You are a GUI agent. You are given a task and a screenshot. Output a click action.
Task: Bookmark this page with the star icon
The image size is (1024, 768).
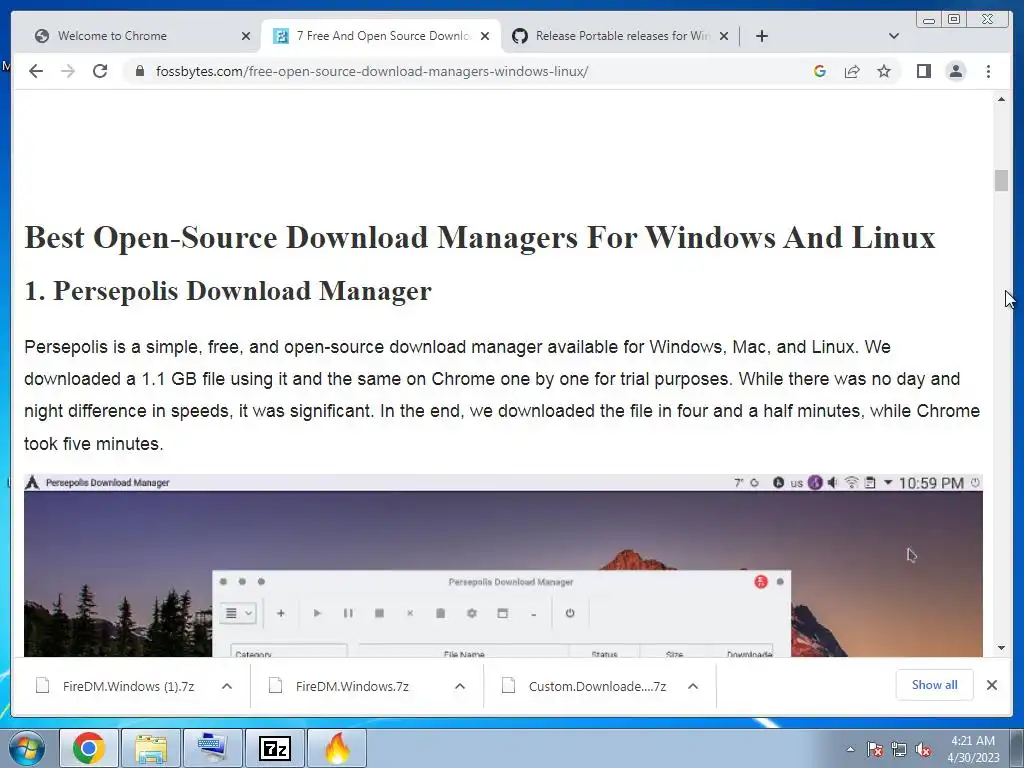884,71
